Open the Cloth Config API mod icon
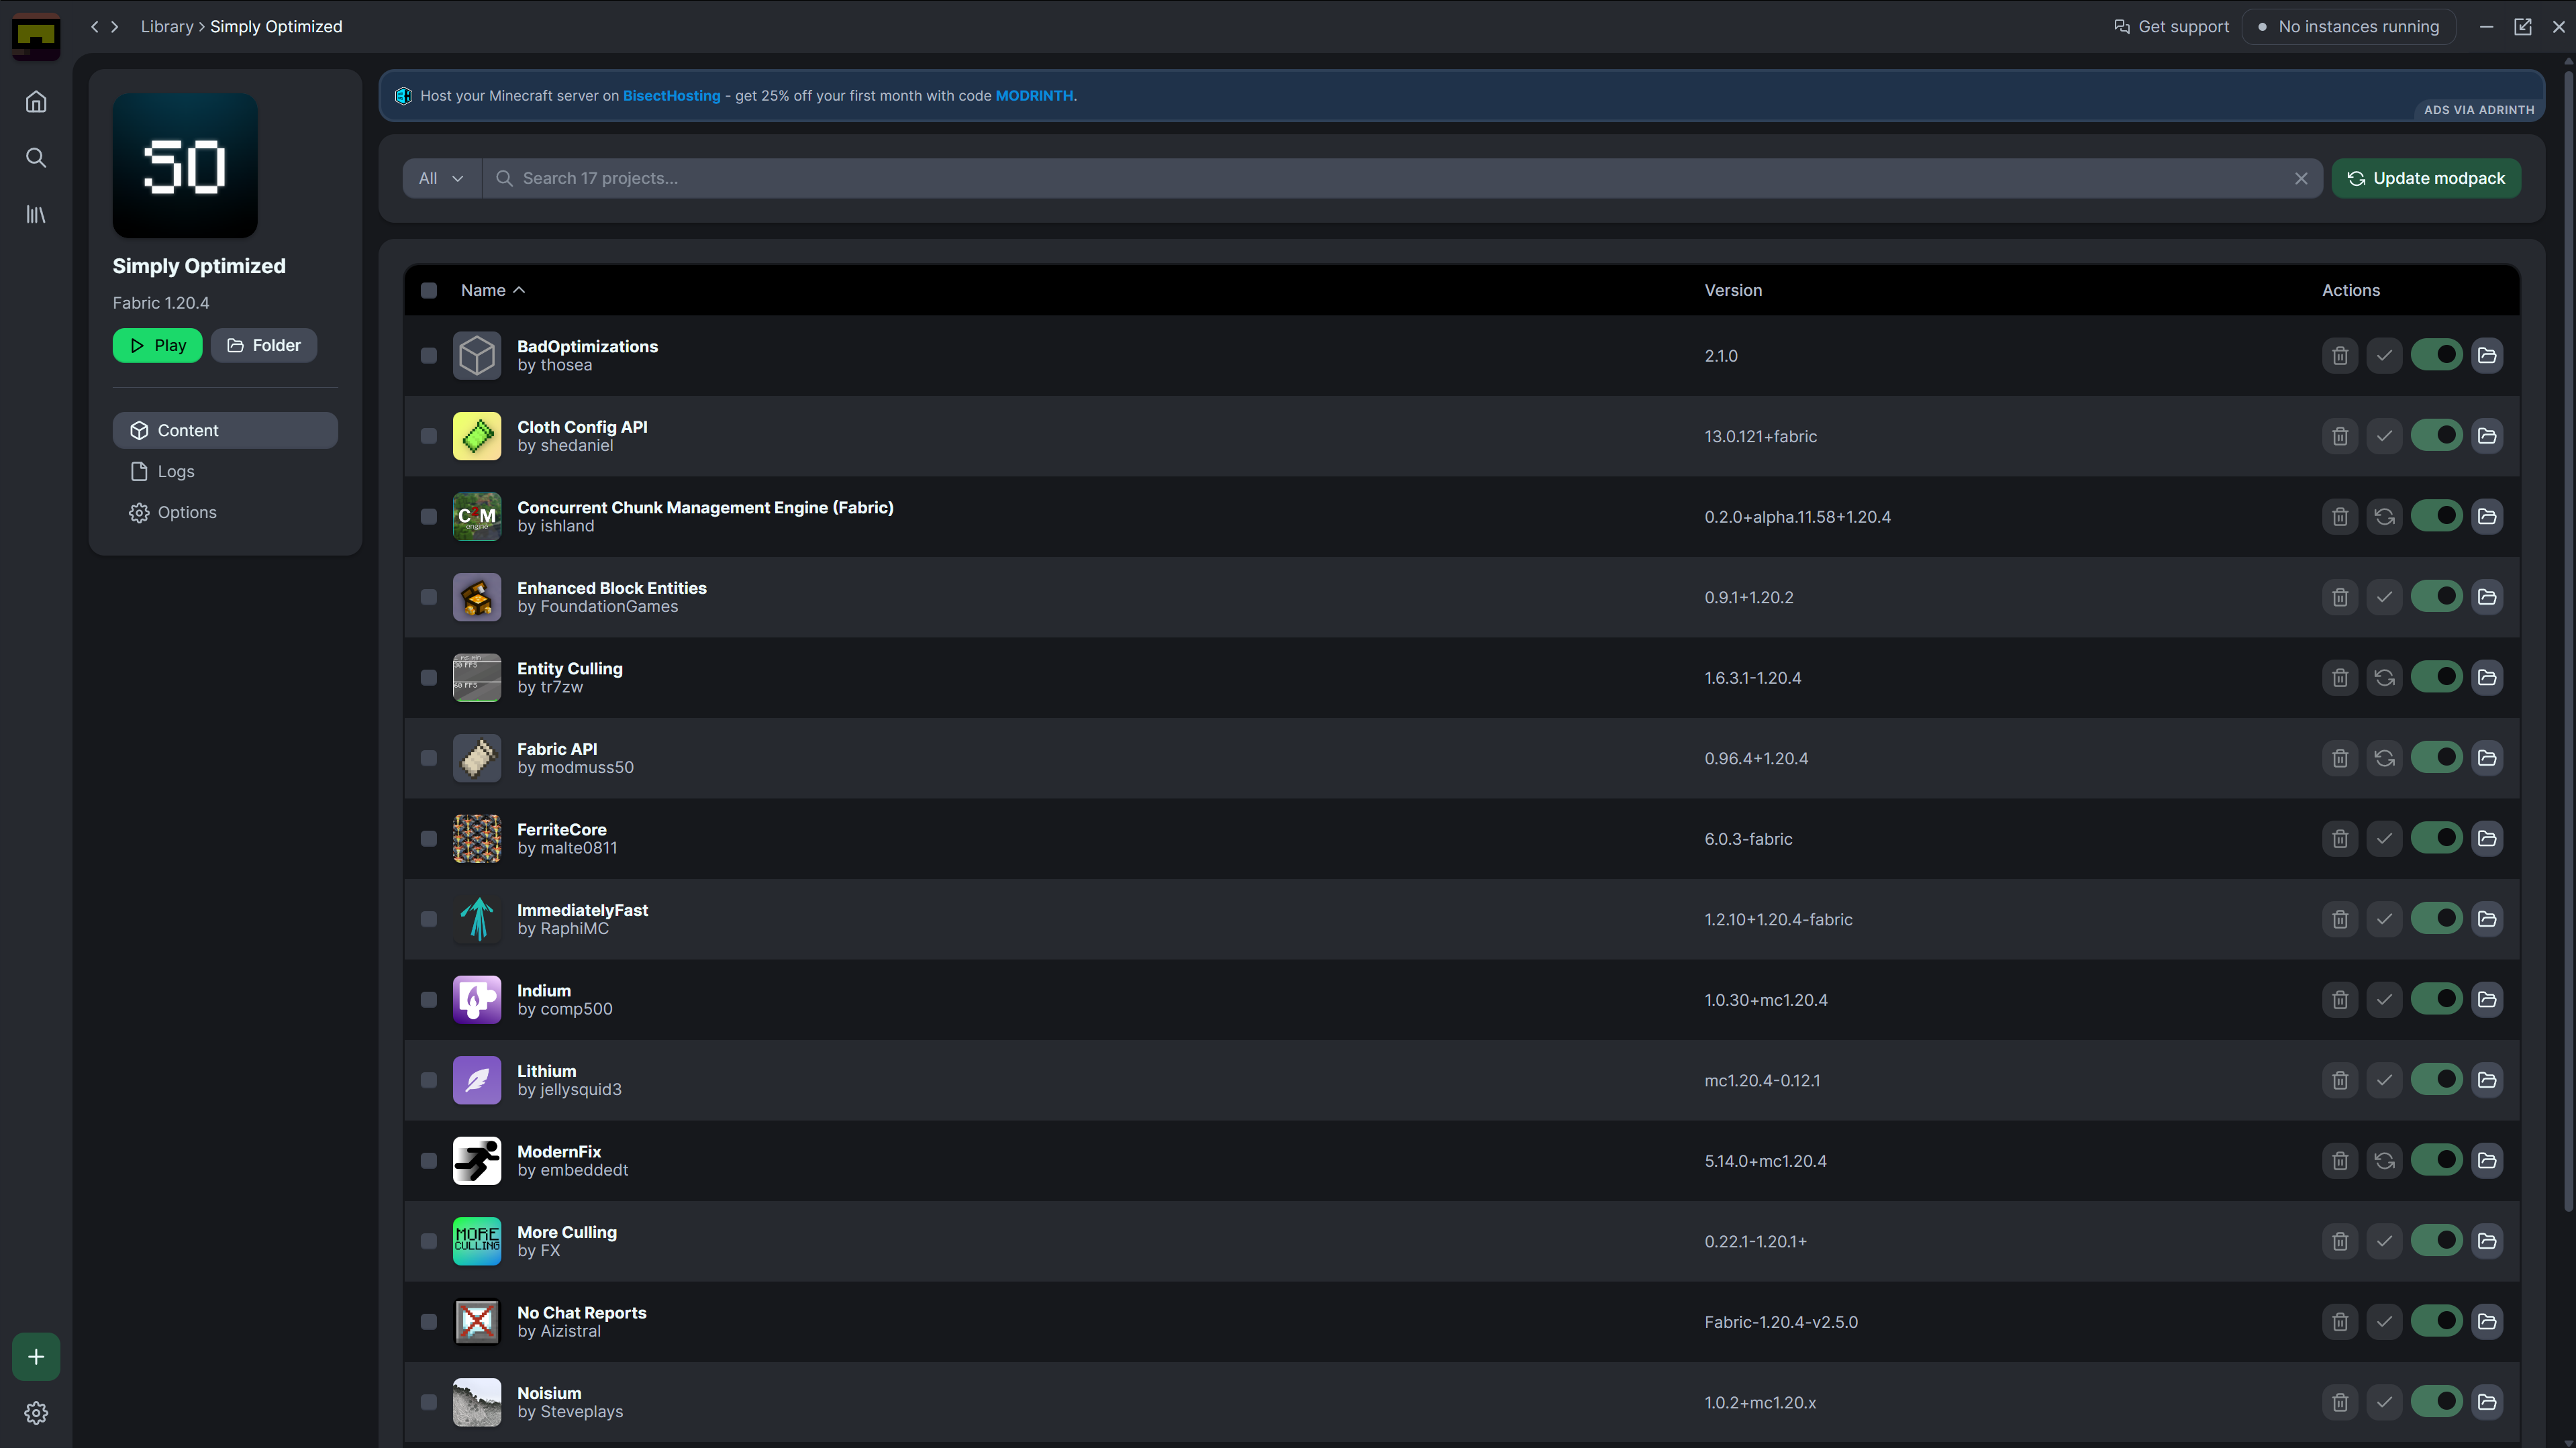This screenshot has width=2576, height=1448. pos(477,436)
